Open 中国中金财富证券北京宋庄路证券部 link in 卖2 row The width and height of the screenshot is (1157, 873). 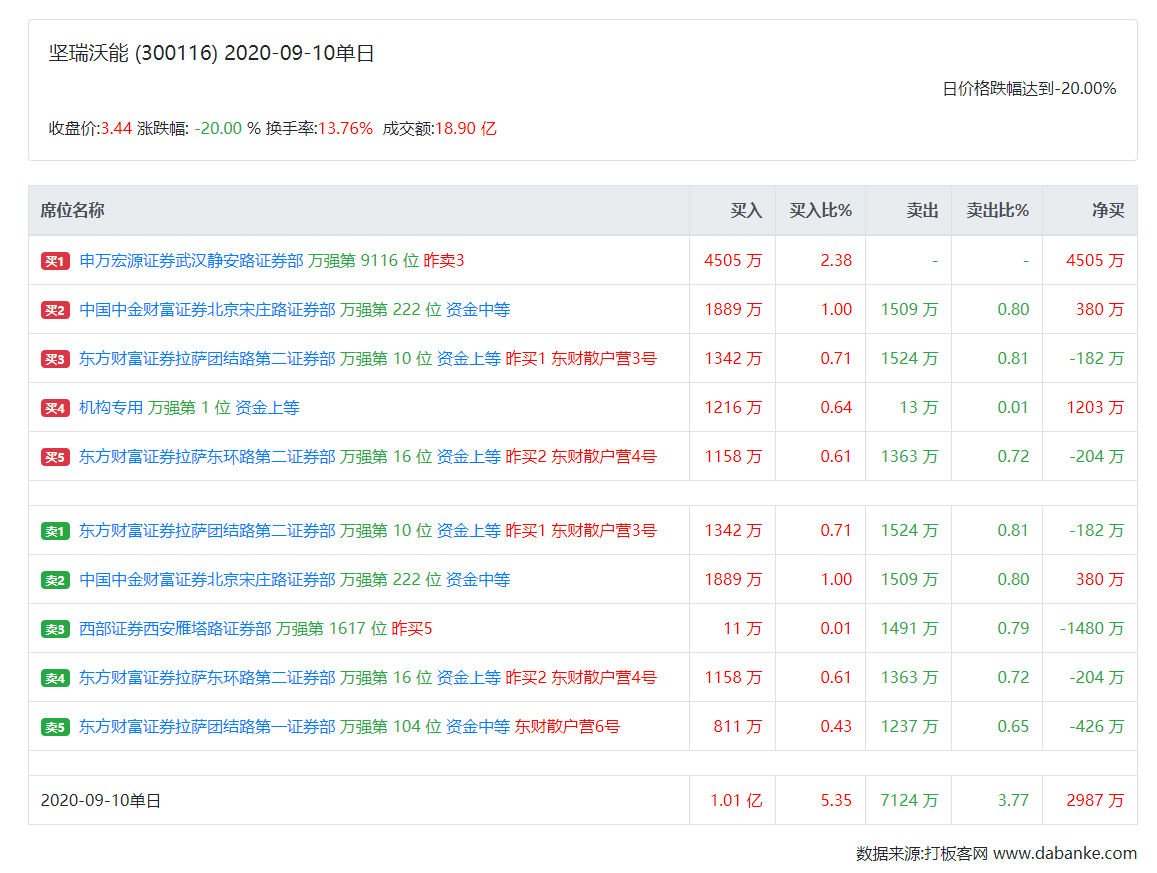point(207,579)
